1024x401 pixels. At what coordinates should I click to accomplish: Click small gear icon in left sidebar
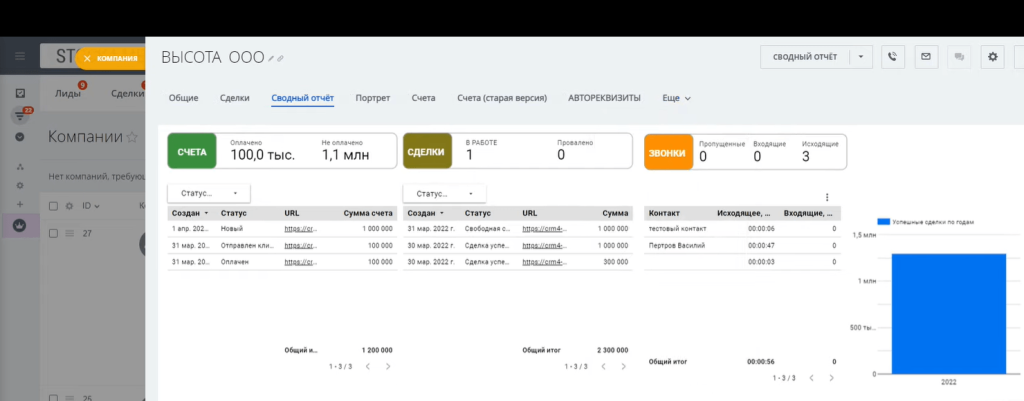click(x=20, y=185)
